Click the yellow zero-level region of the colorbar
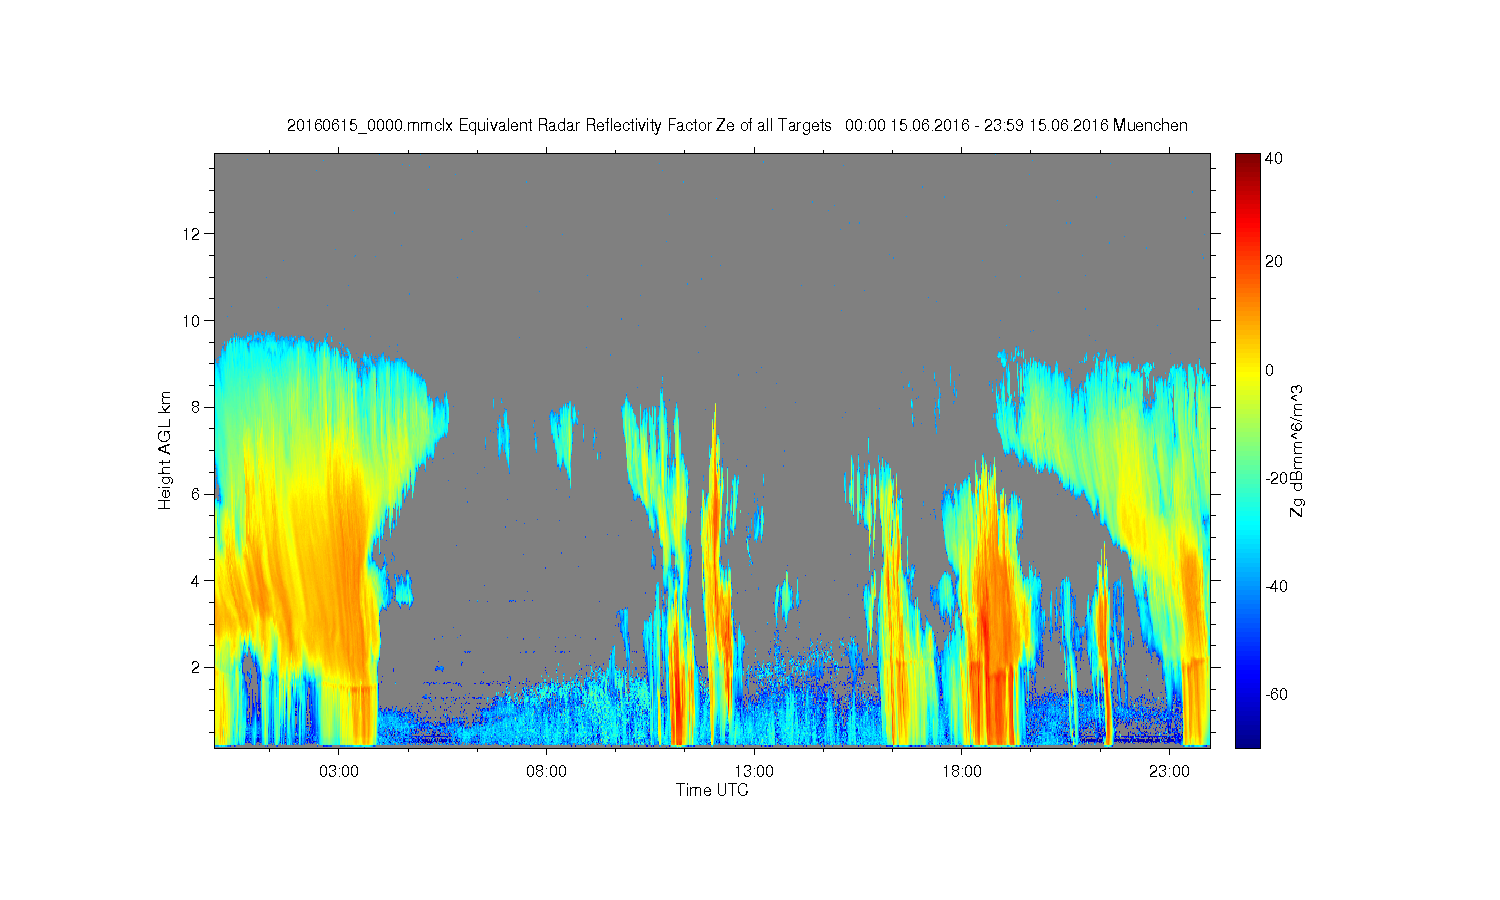 1247,370
